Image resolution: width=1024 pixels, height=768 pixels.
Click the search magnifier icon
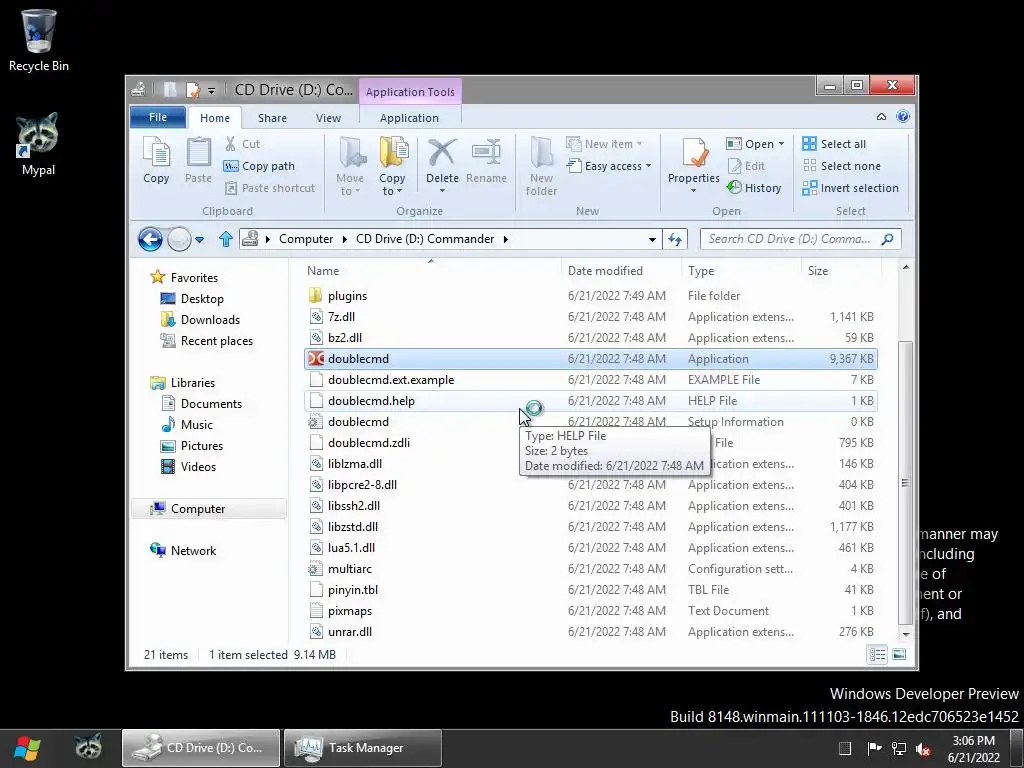click(x=887, y=239)
